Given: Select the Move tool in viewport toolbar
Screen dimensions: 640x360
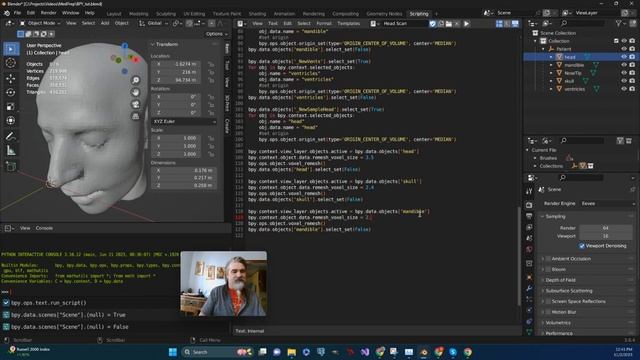Looking at the screenshot, I should 11,78.
